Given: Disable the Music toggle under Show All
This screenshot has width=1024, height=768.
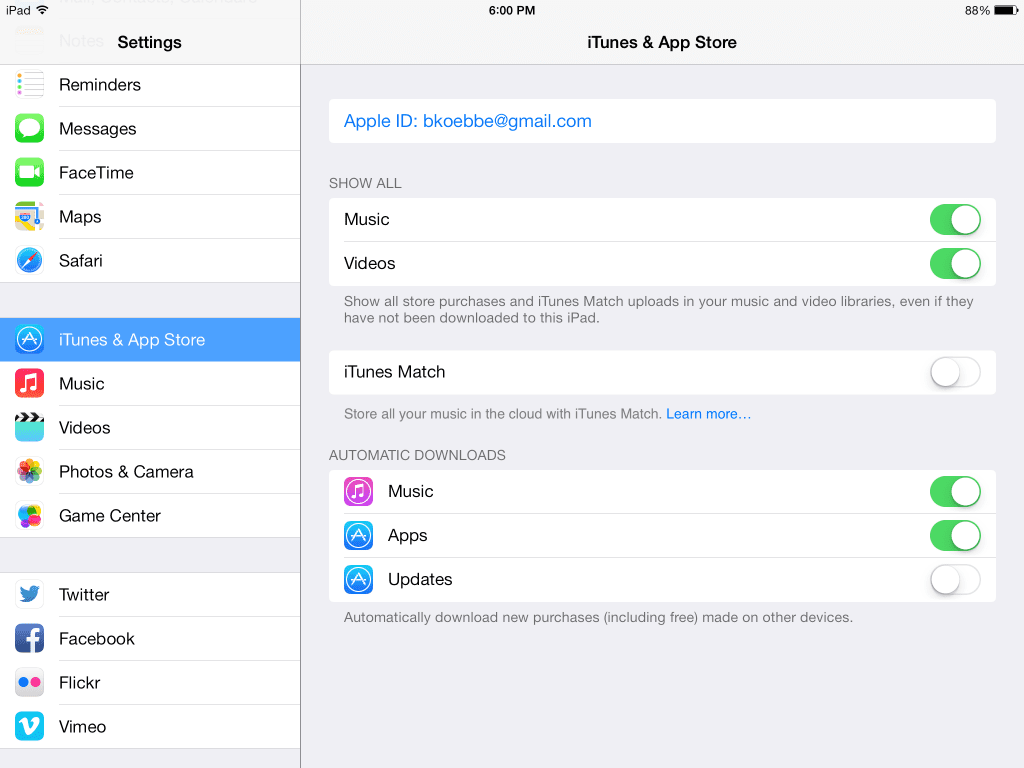Looking at the screenshot, I should click(x=955, y=219).
